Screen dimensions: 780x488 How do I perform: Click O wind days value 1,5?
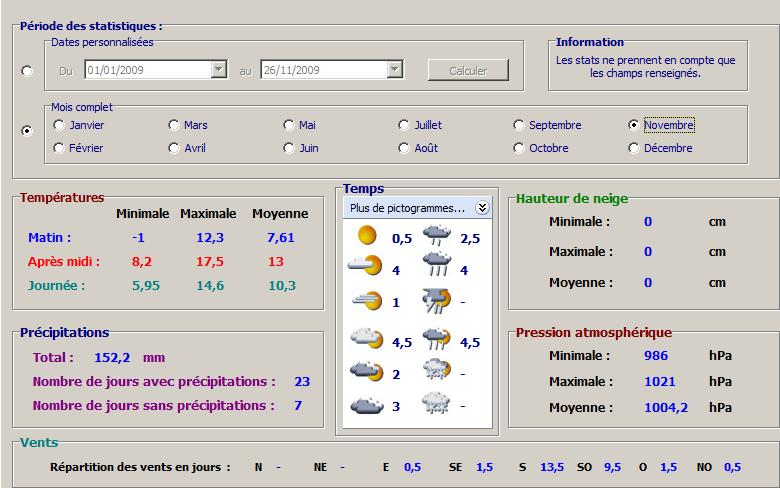pos(669,468)
